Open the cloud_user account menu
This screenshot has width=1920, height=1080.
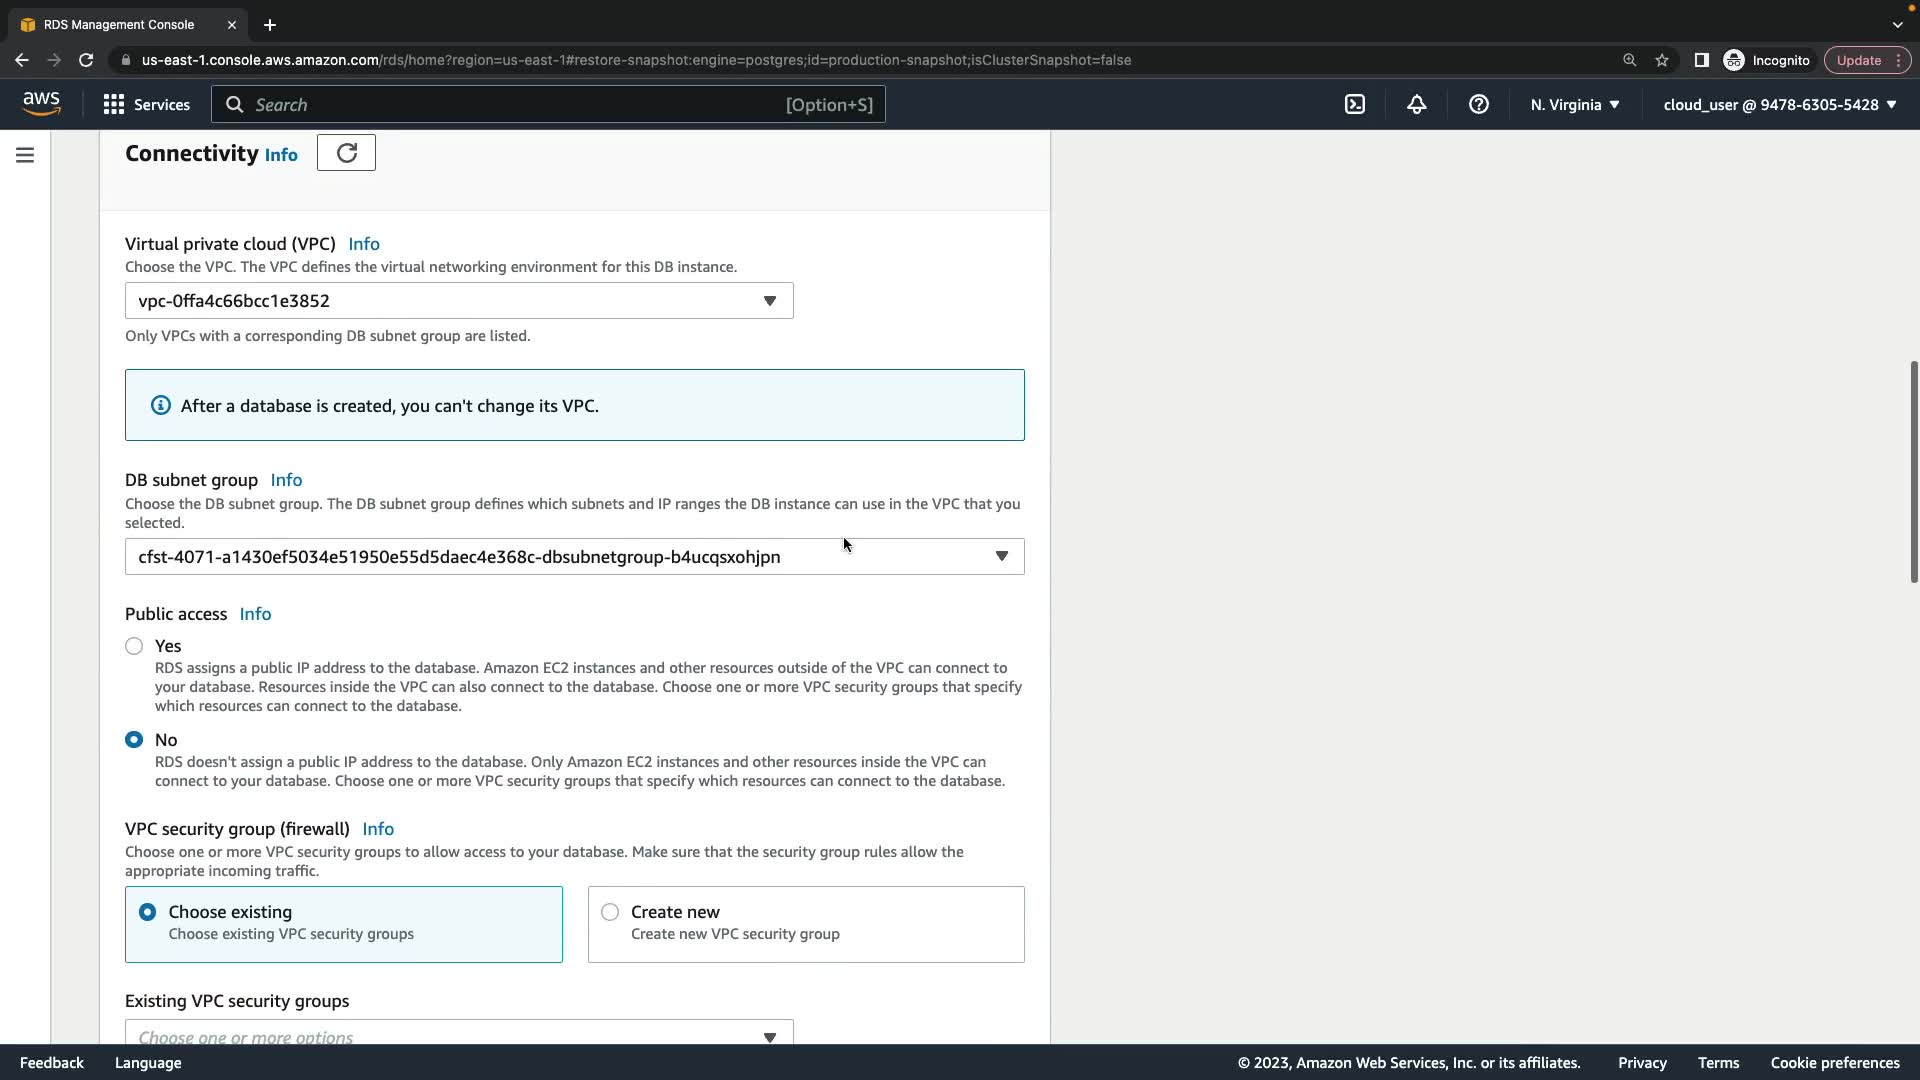click(1779, 104)
